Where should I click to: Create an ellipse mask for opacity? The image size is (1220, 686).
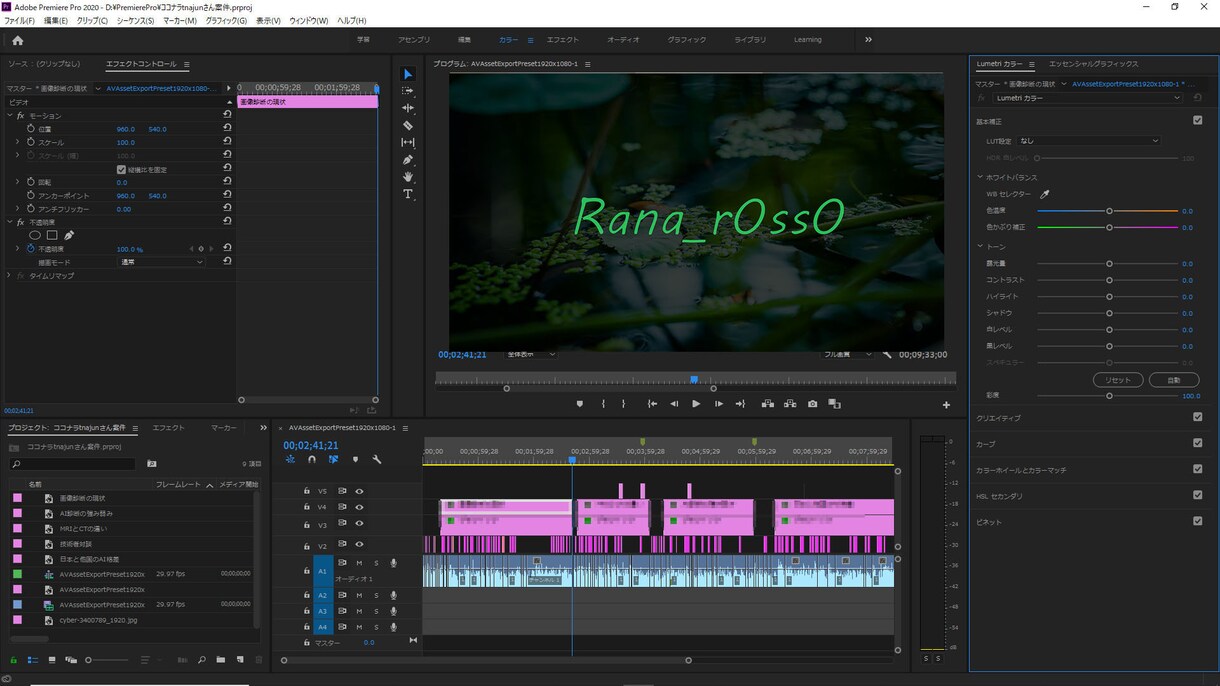tap(35, 236)
